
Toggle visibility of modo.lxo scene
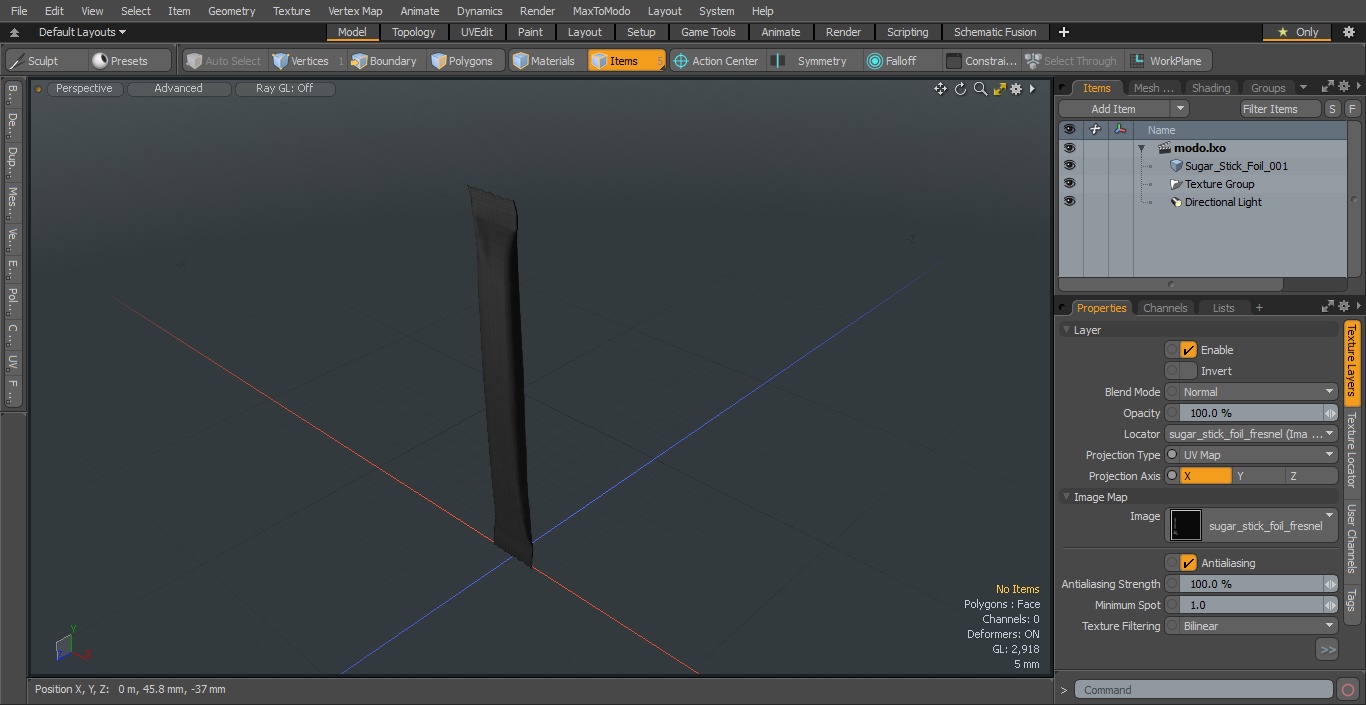coord(1069,148)
